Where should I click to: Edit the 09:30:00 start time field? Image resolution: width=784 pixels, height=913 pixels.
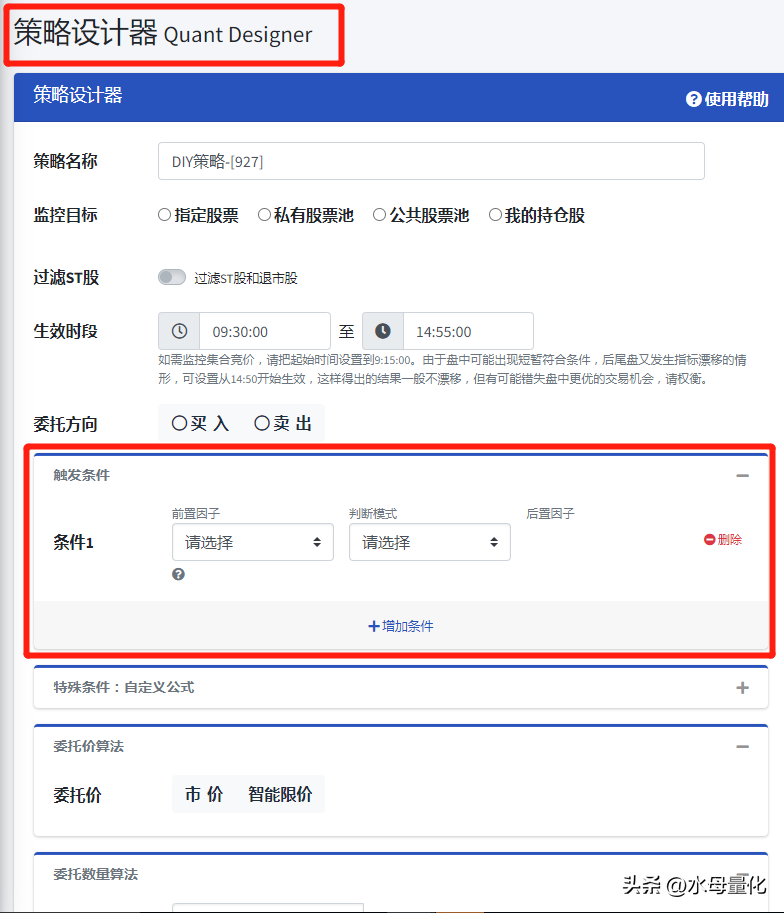[x=265, y=331]
